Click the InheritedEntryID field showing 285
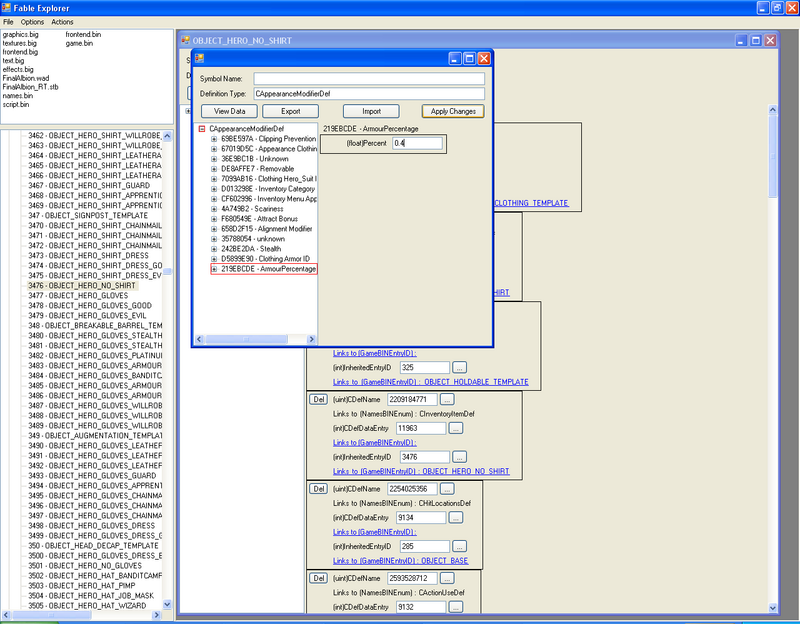Image resolution: width=800 pixels, height=624 pixels. pos(424,546)
